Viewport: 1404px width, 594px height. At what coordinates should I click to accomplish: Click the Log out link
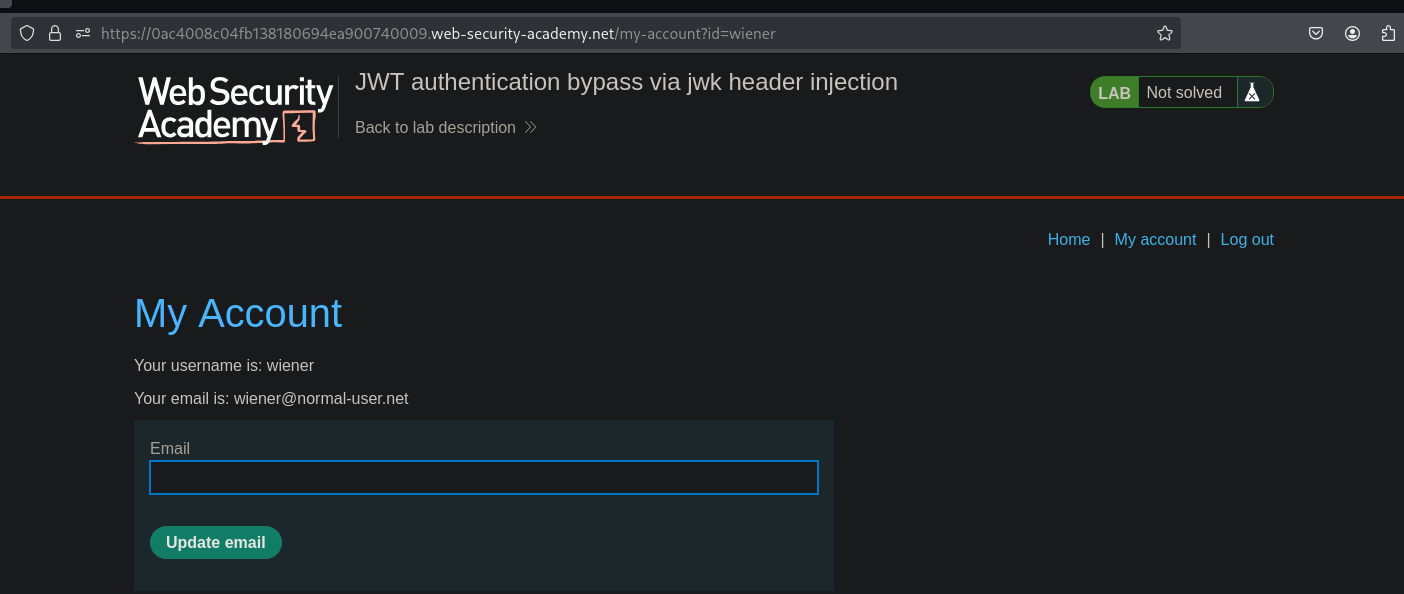click(1246, 240)
